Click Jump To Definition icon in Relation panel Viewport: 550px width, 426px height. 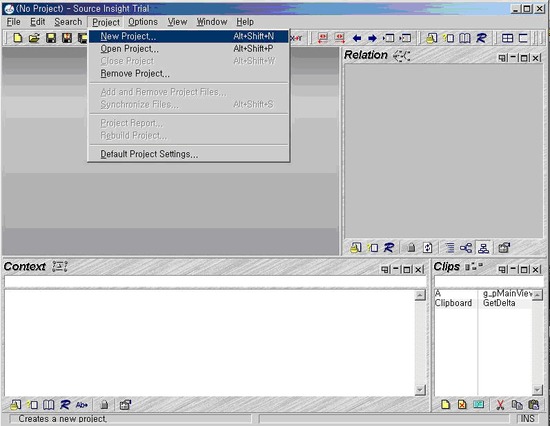pyautogui.click(x=355, y=248)
